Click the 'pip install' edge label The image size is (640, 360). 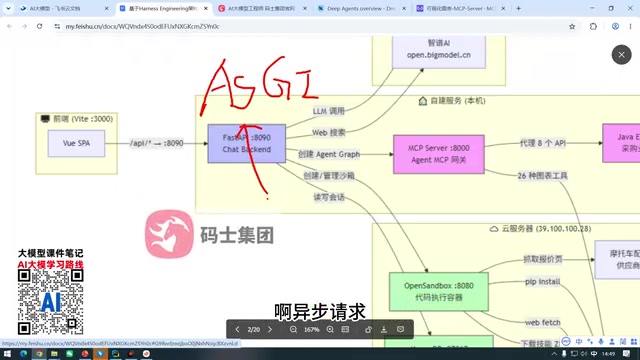click(542, 282)
